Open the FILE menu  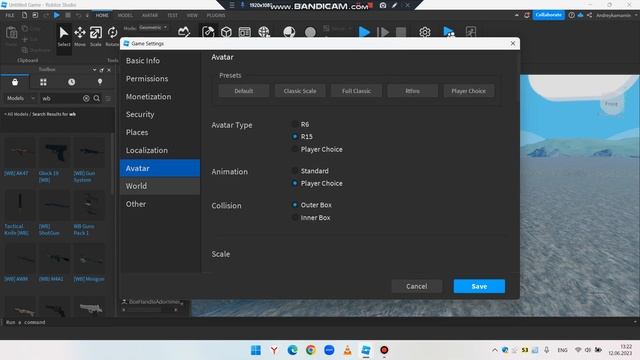coord(10,15)
